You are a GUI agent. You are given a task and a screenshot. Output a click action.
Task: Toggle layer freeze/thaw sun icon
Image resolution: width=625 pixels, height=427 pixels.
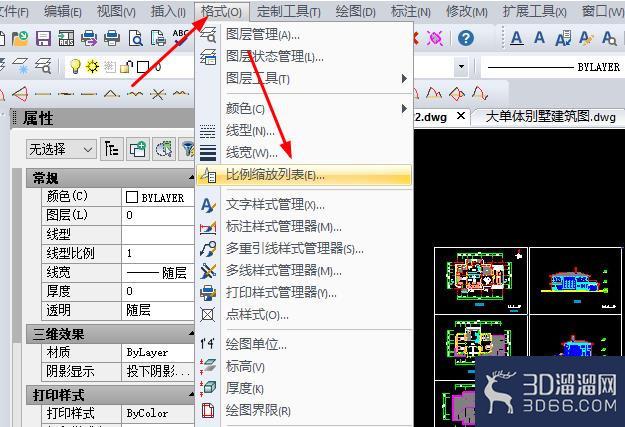coord(92,67)
